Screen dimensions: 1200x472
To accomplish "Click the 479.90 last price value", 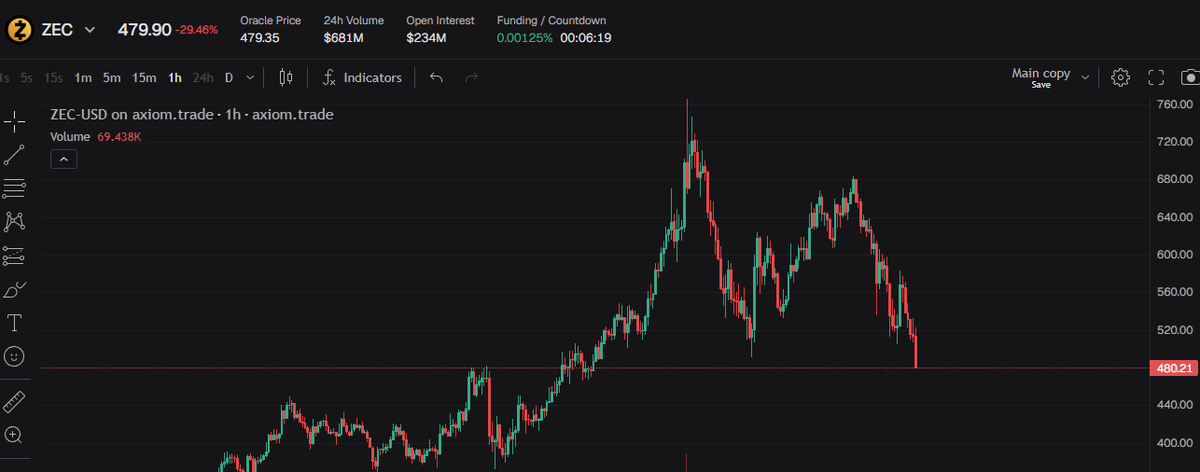I will (145, 30).
